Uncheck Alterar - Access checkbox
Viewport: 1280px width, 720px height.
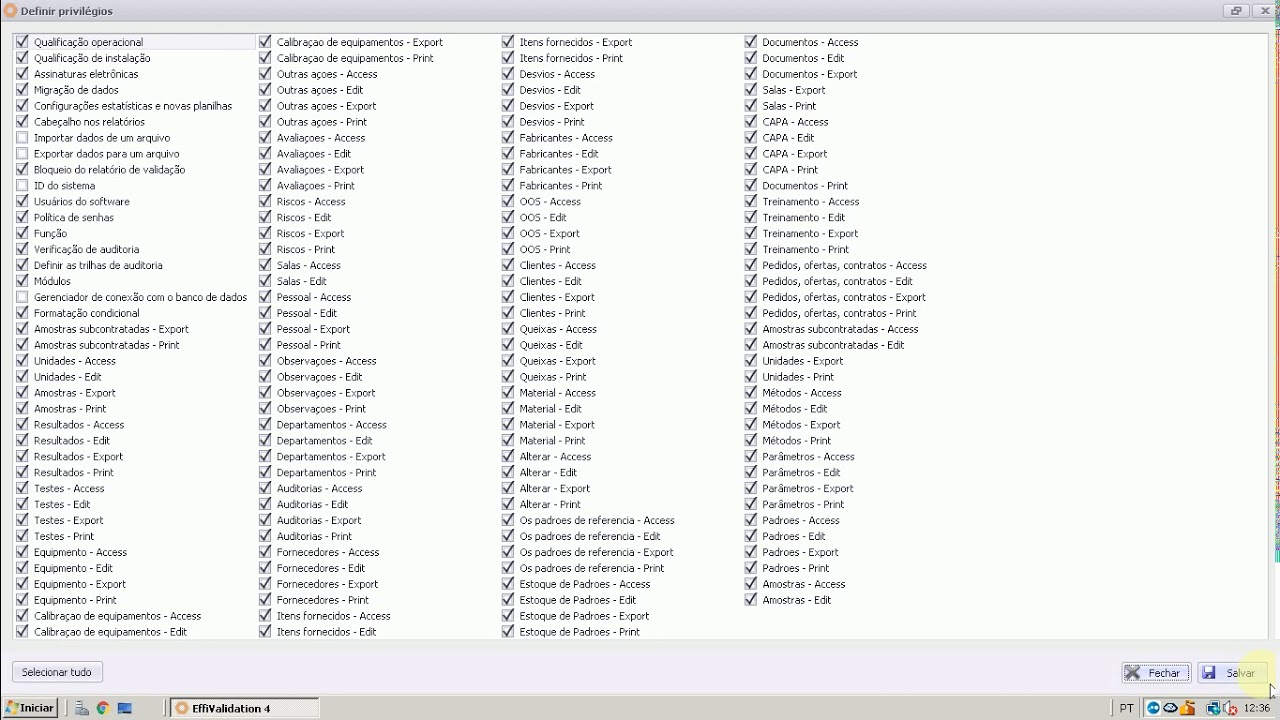click(x=508, y=456)
